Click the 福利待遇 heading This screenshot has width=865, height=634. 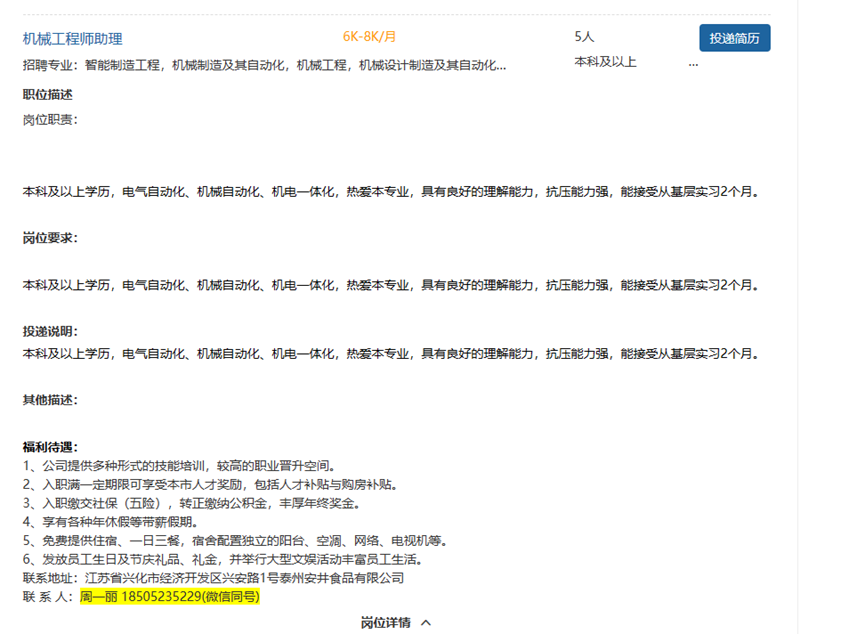click(50, 447)
